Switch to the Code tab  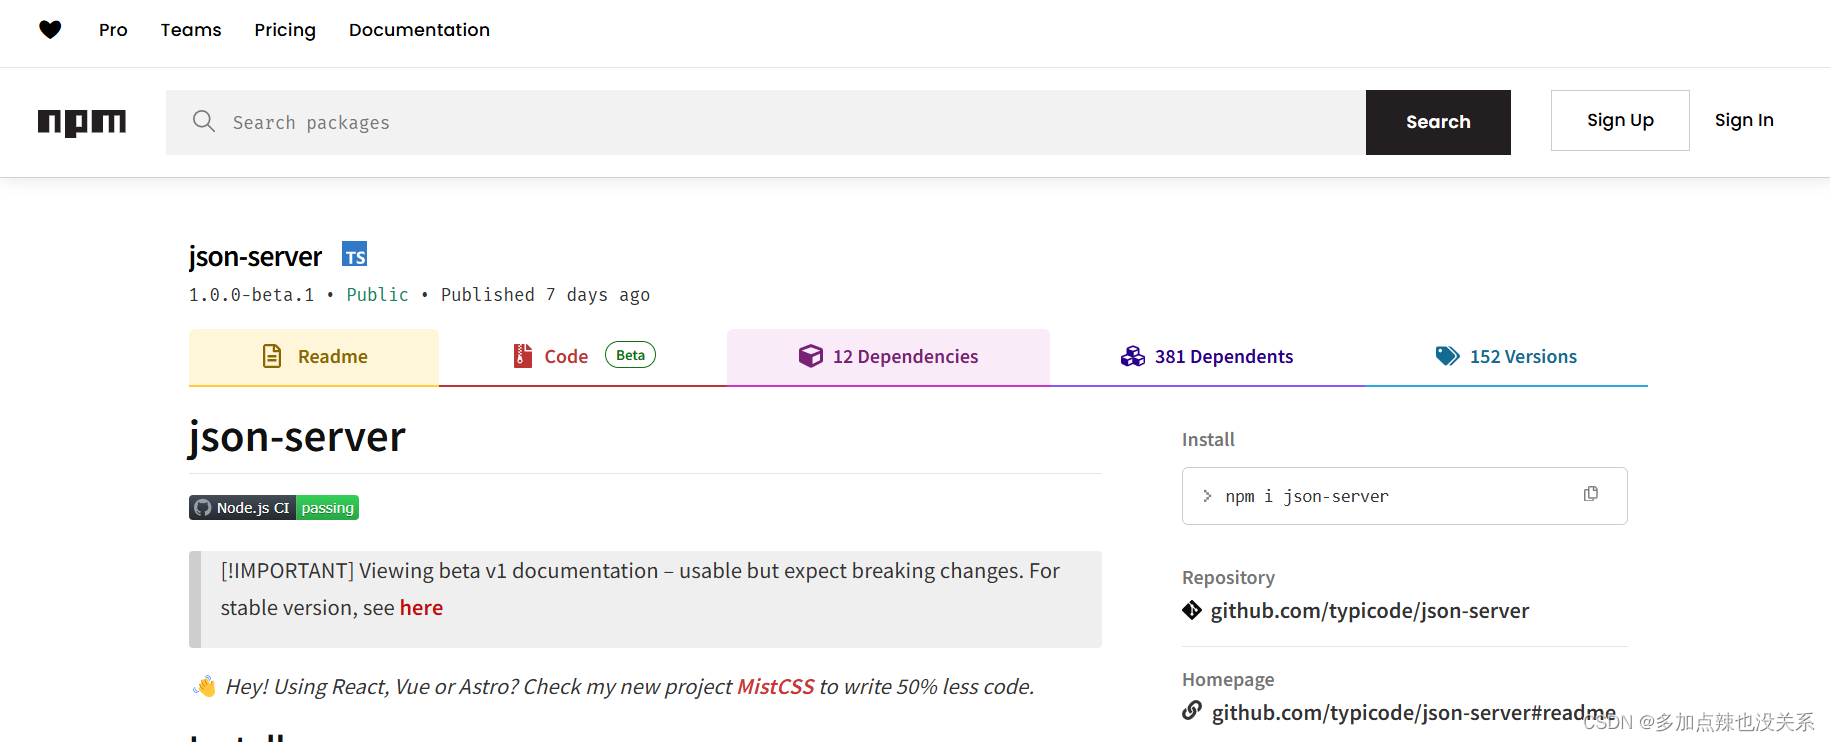tap(583, 357)
